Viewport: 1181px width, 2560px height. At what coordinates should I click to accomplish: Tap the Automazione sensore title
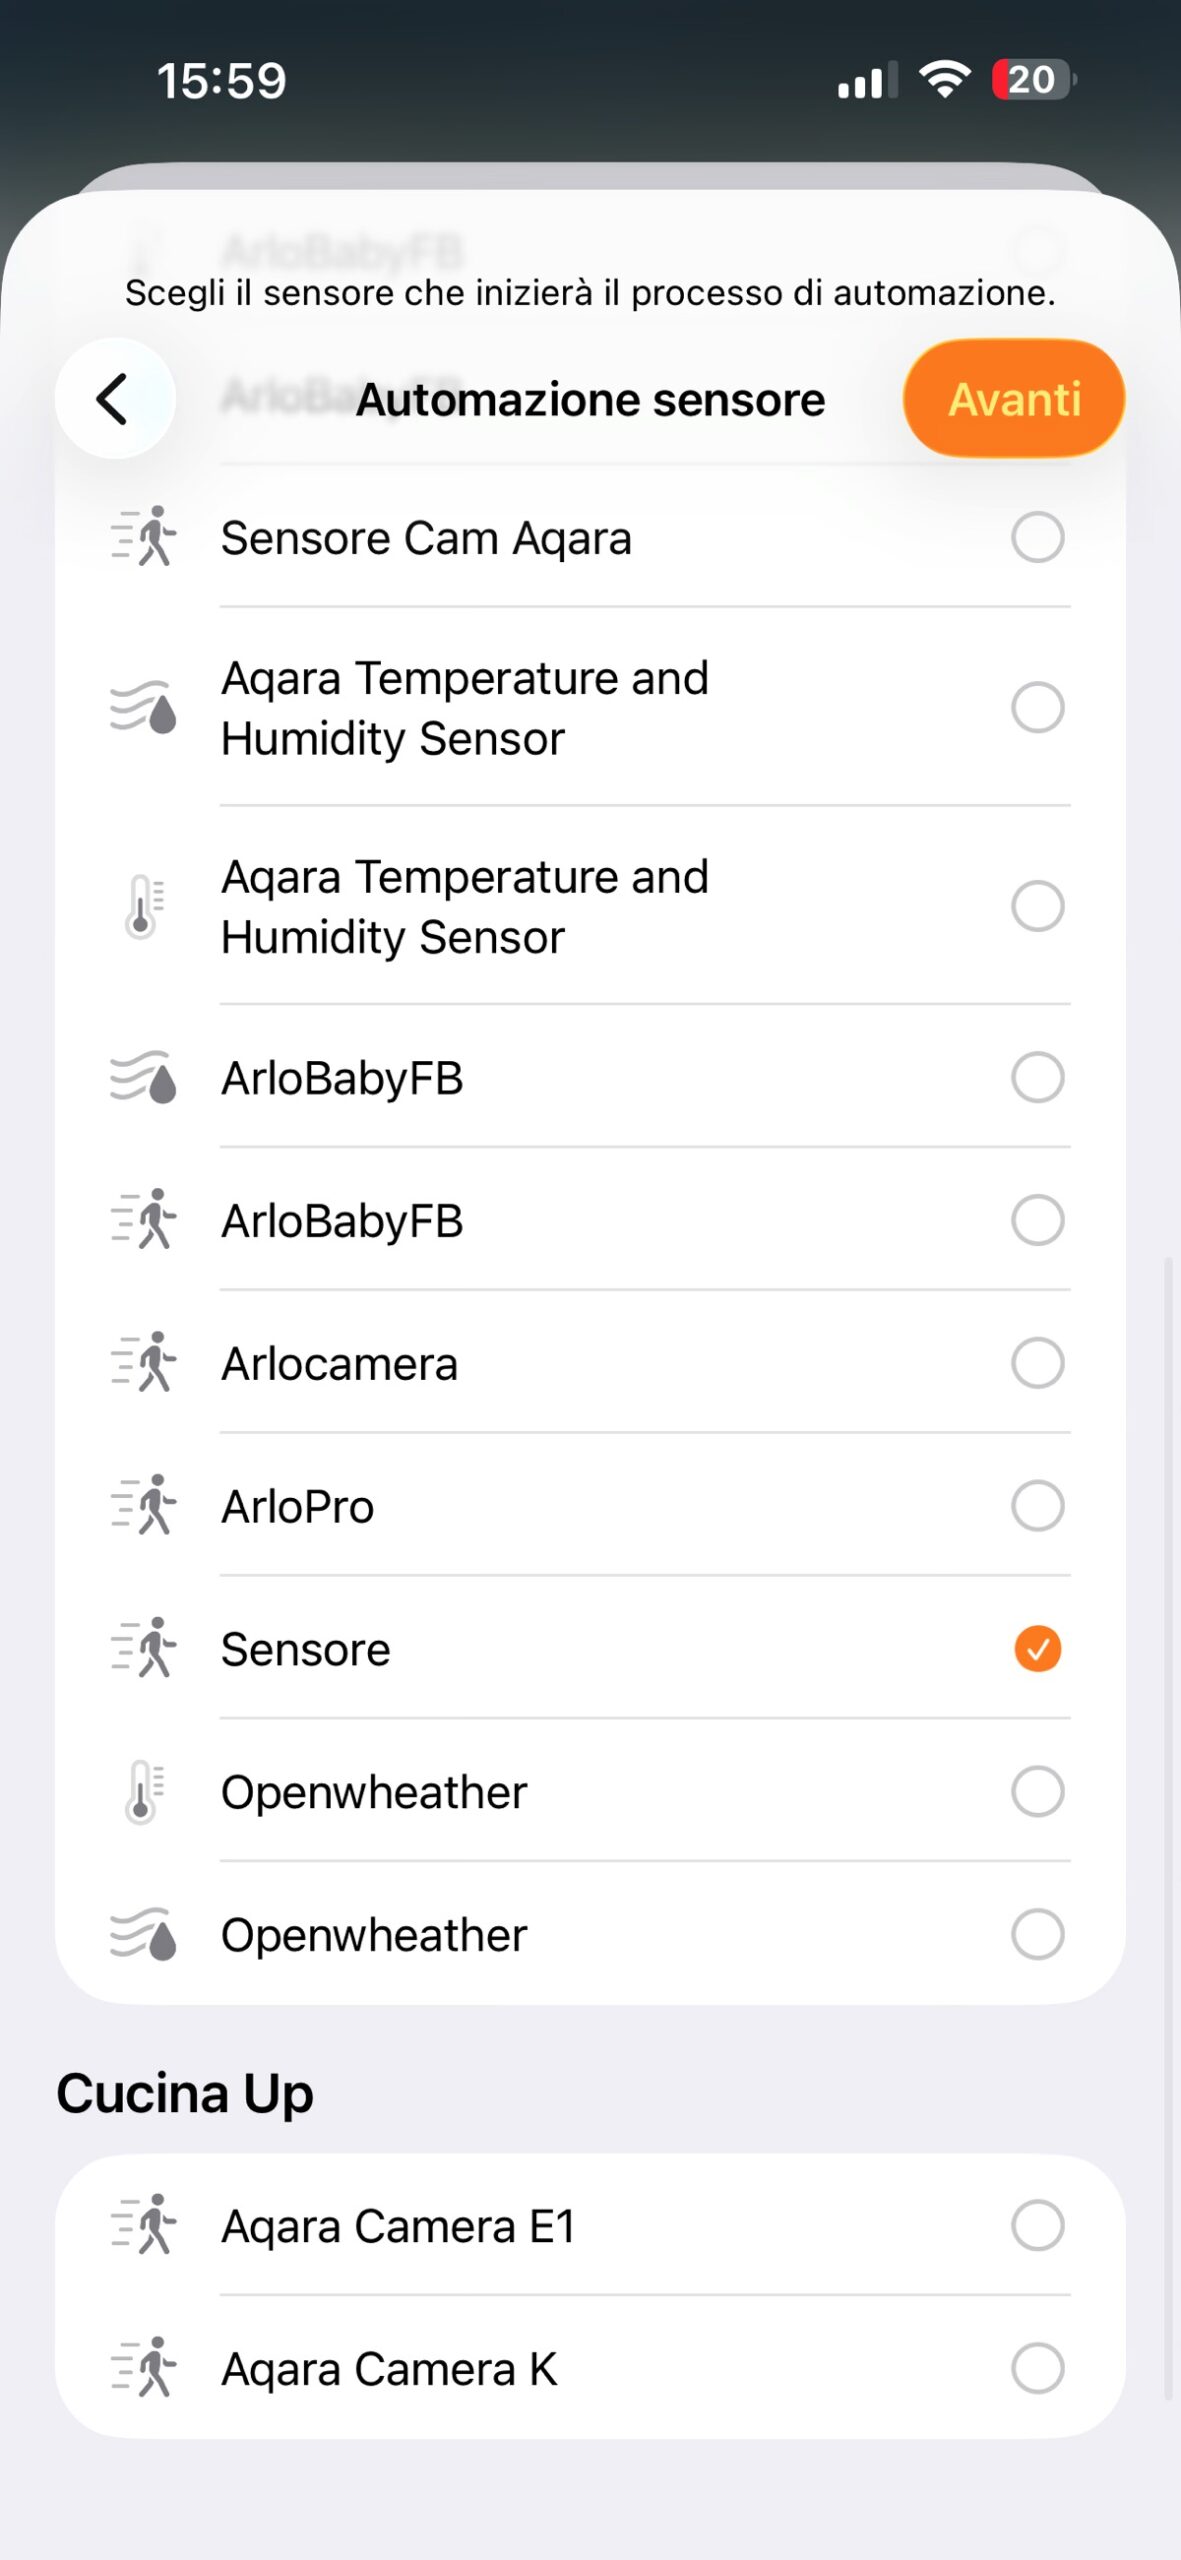click(590, 400)
